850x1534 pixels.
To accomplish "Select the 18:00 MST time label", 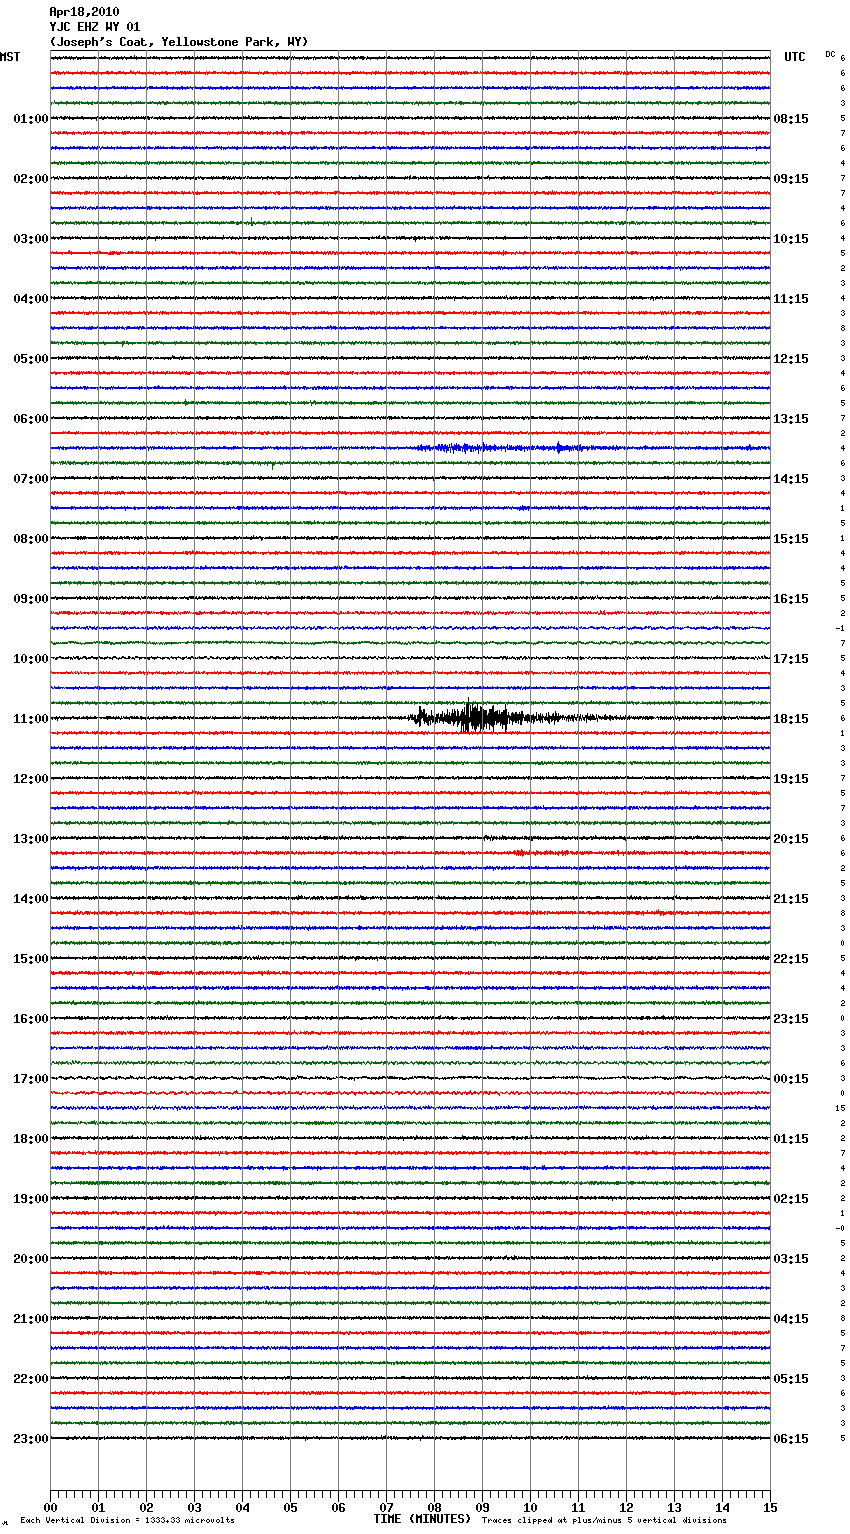I will pos(30,1139).
